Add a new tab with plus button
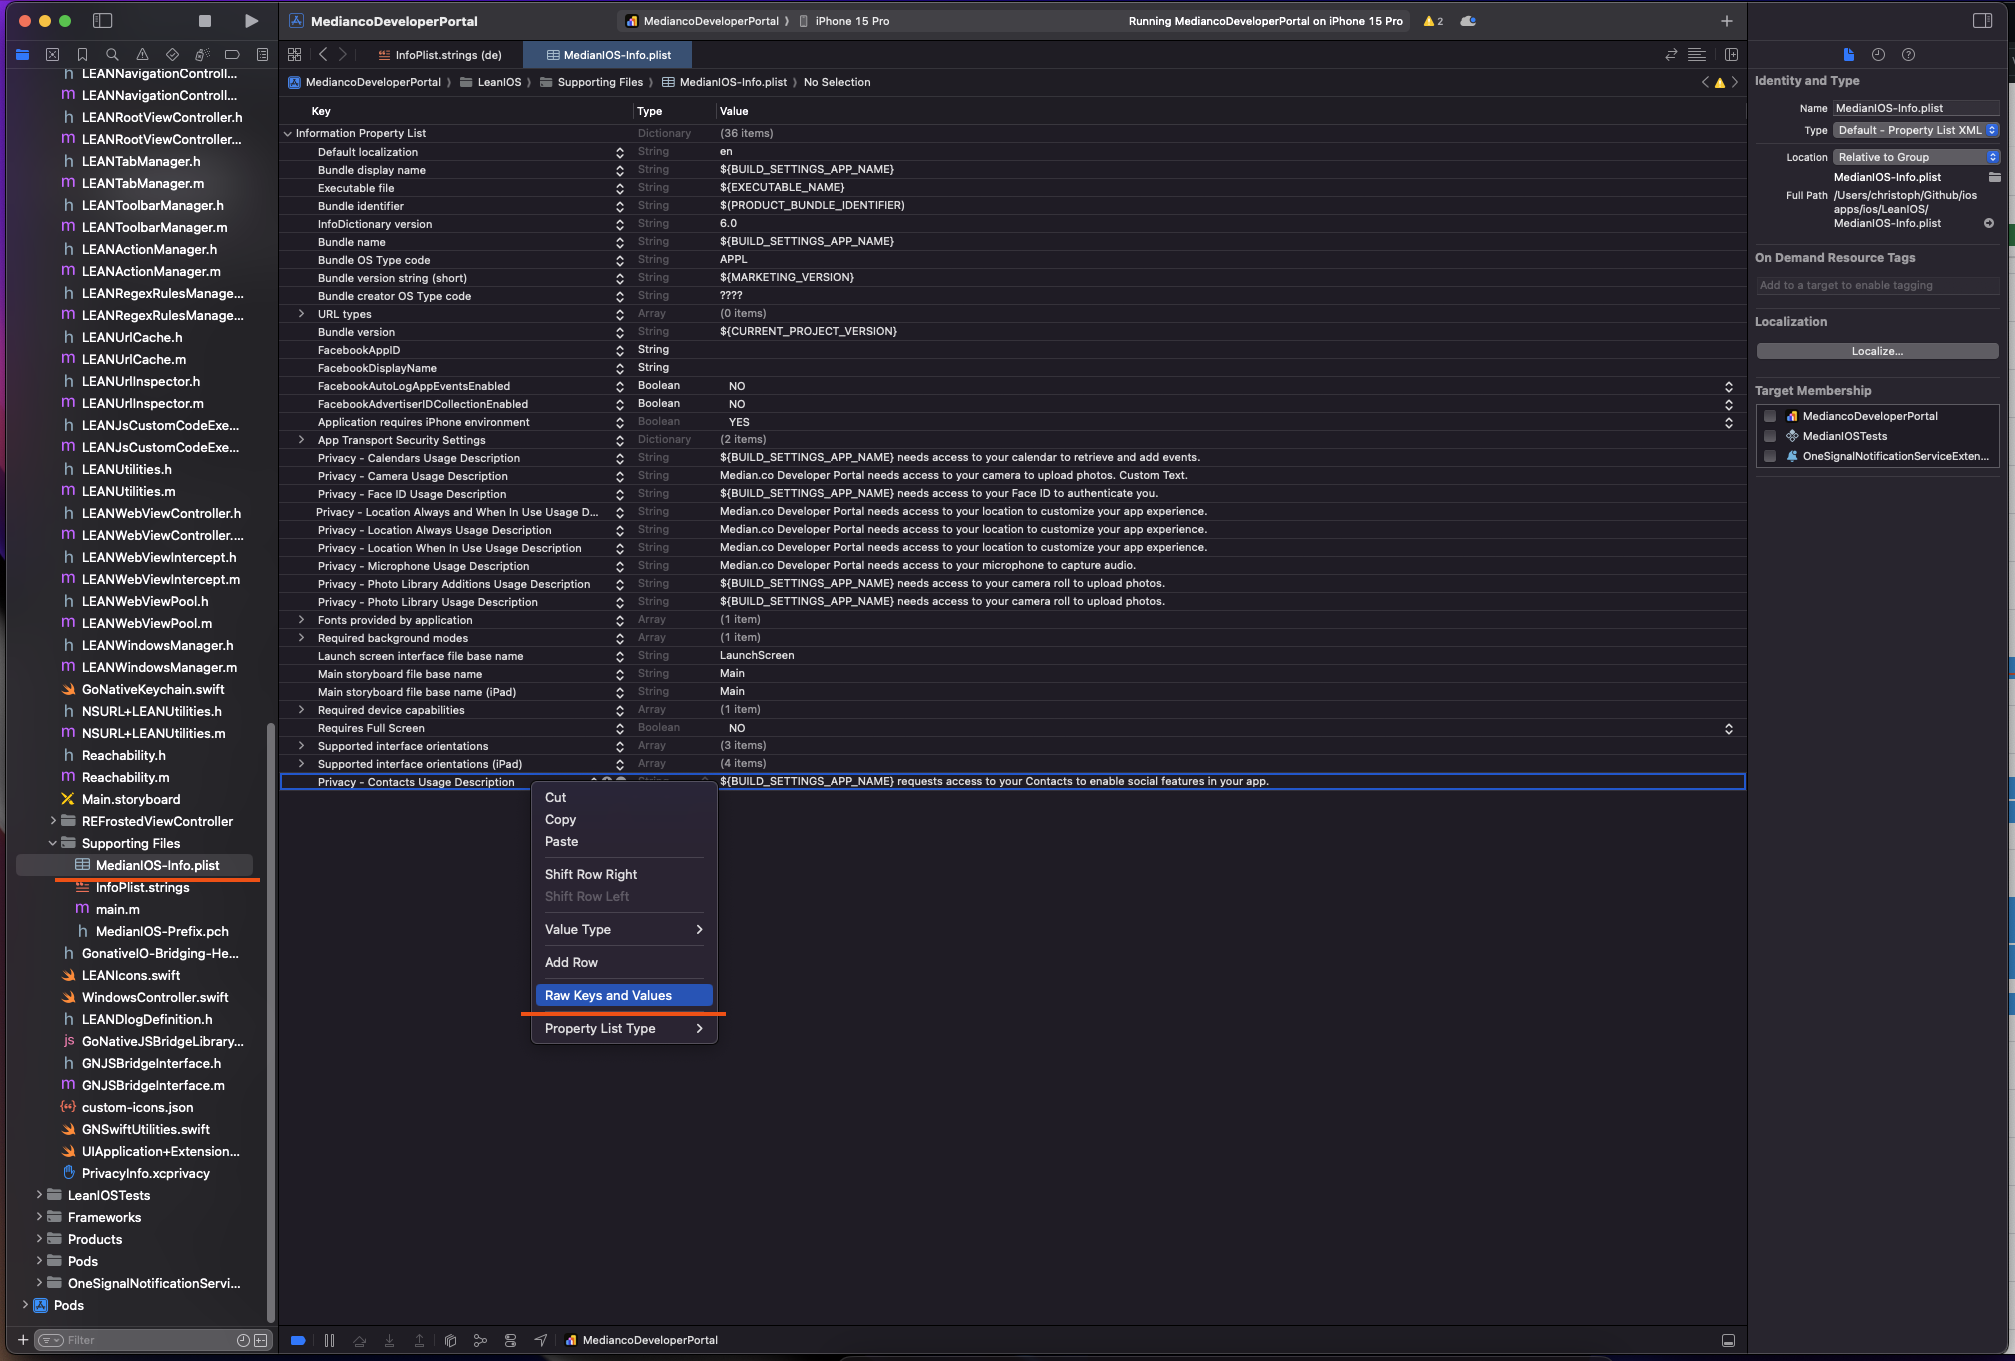Viewport: 2015px width, 1361px height. [x=1726, y=21]
